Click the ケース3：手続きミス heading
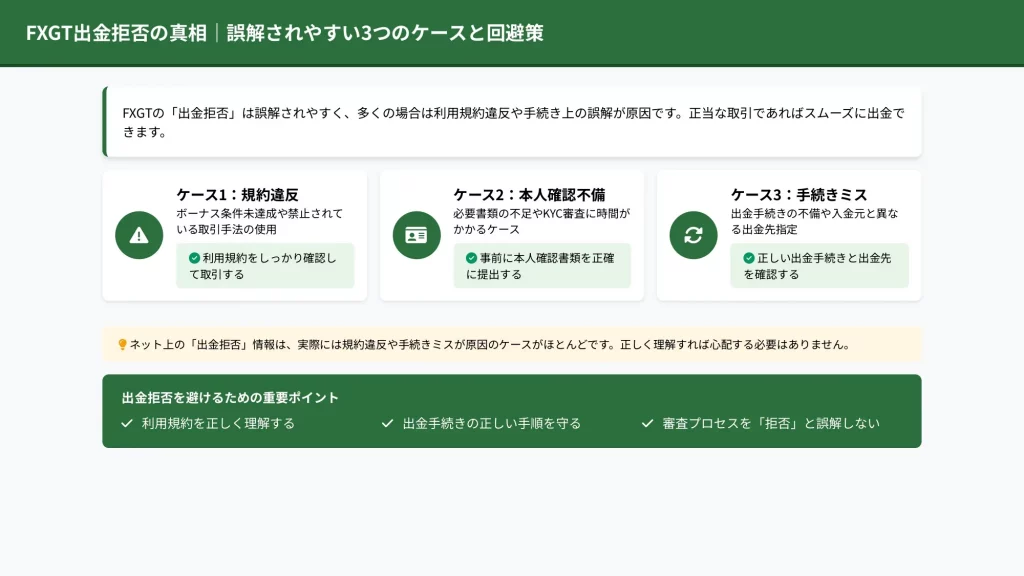Viewport: 1024px width, 576px height. click(799, 195)
